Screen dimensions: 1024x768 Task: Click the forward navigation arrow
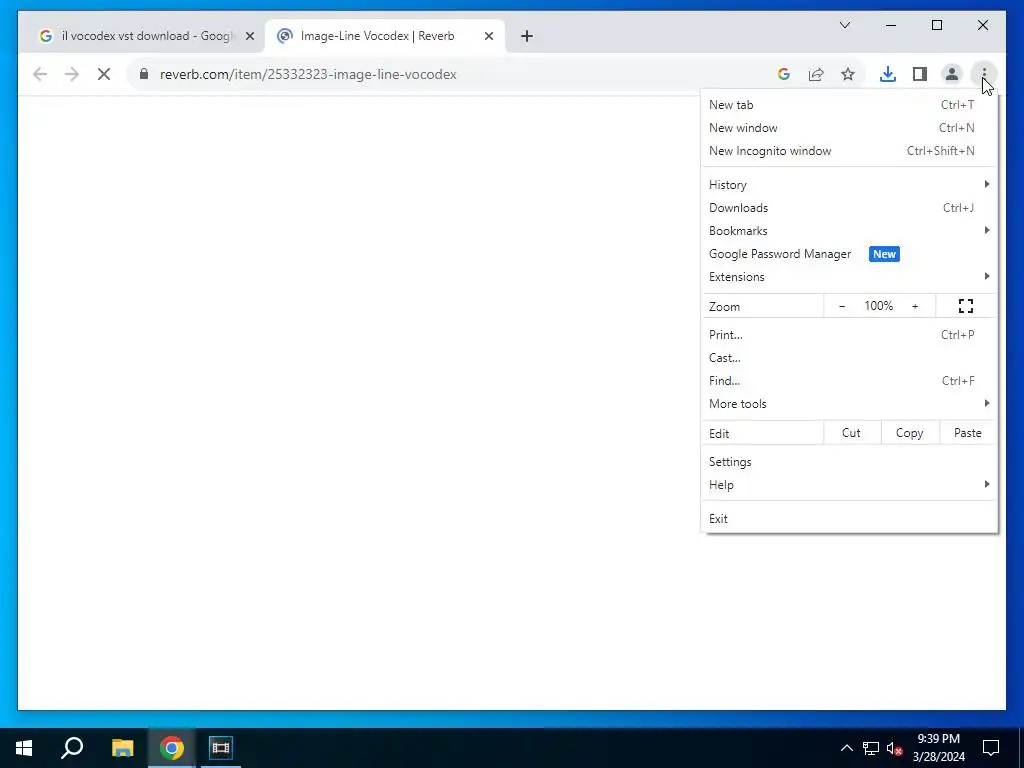[72, 74]
